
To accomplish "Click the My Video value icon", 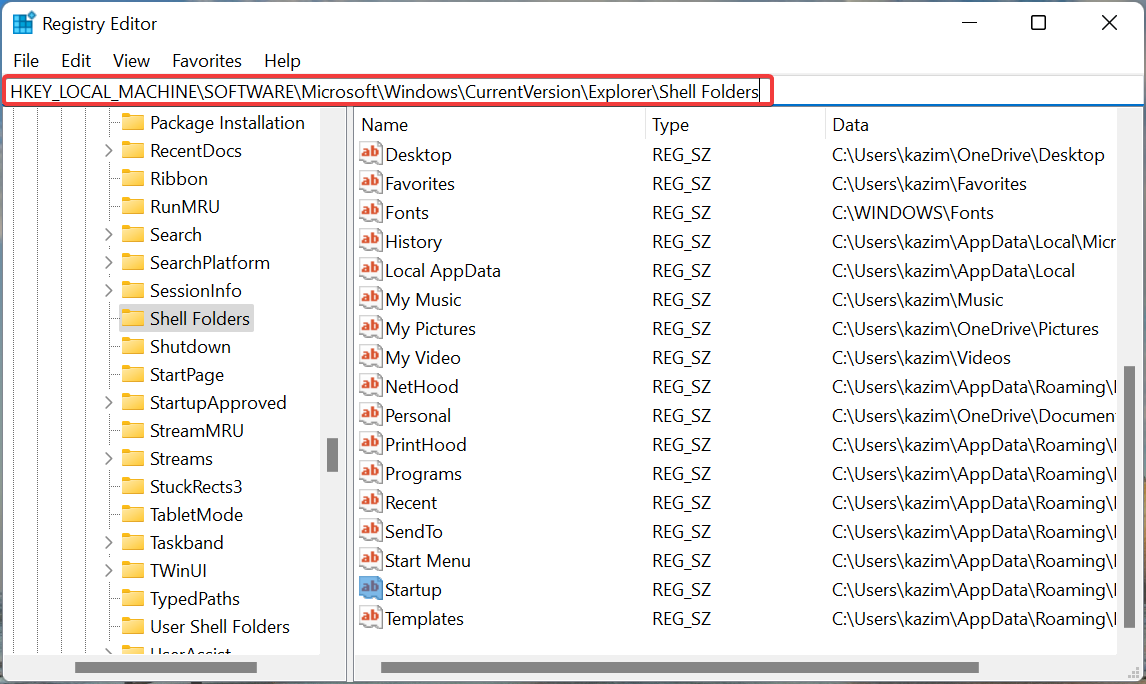I will (371, 357).
